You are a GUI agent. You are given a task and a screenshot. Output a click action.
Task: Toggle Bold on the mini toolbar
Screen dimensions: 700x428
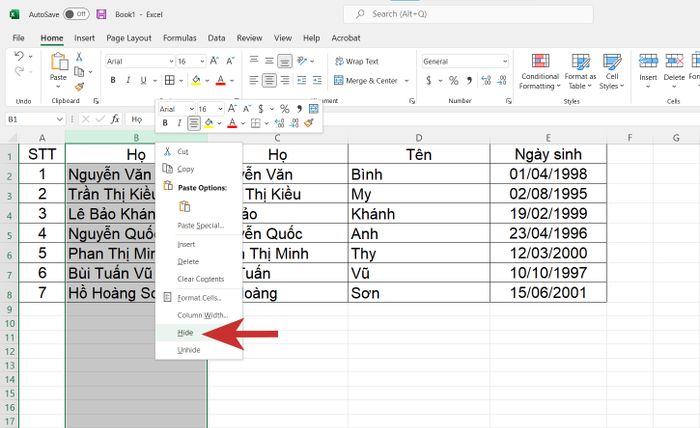165,123
